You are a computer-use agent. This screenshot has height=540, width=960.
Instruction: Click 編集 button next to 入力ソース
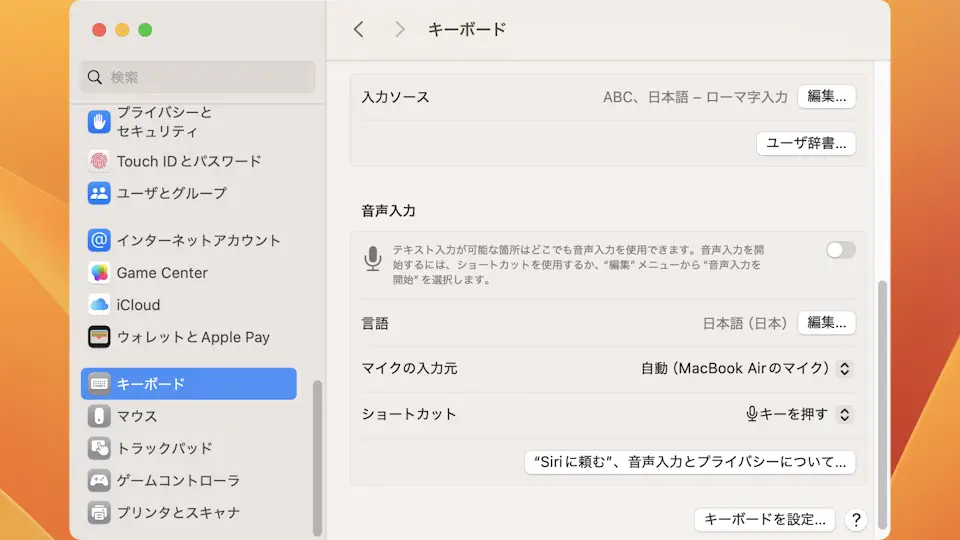click(826, 97)
